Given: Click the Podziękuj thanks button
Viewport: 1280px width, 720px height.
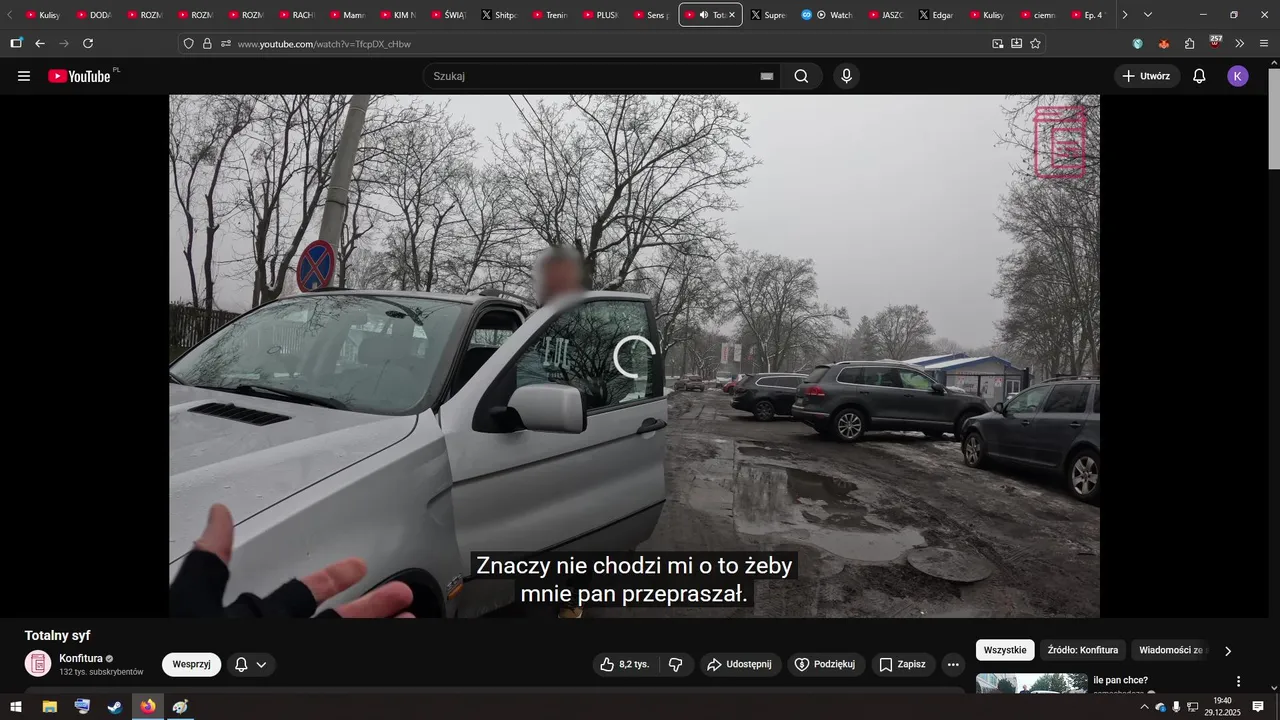Looking at the screenshot, I should click(x=825, y=664).
